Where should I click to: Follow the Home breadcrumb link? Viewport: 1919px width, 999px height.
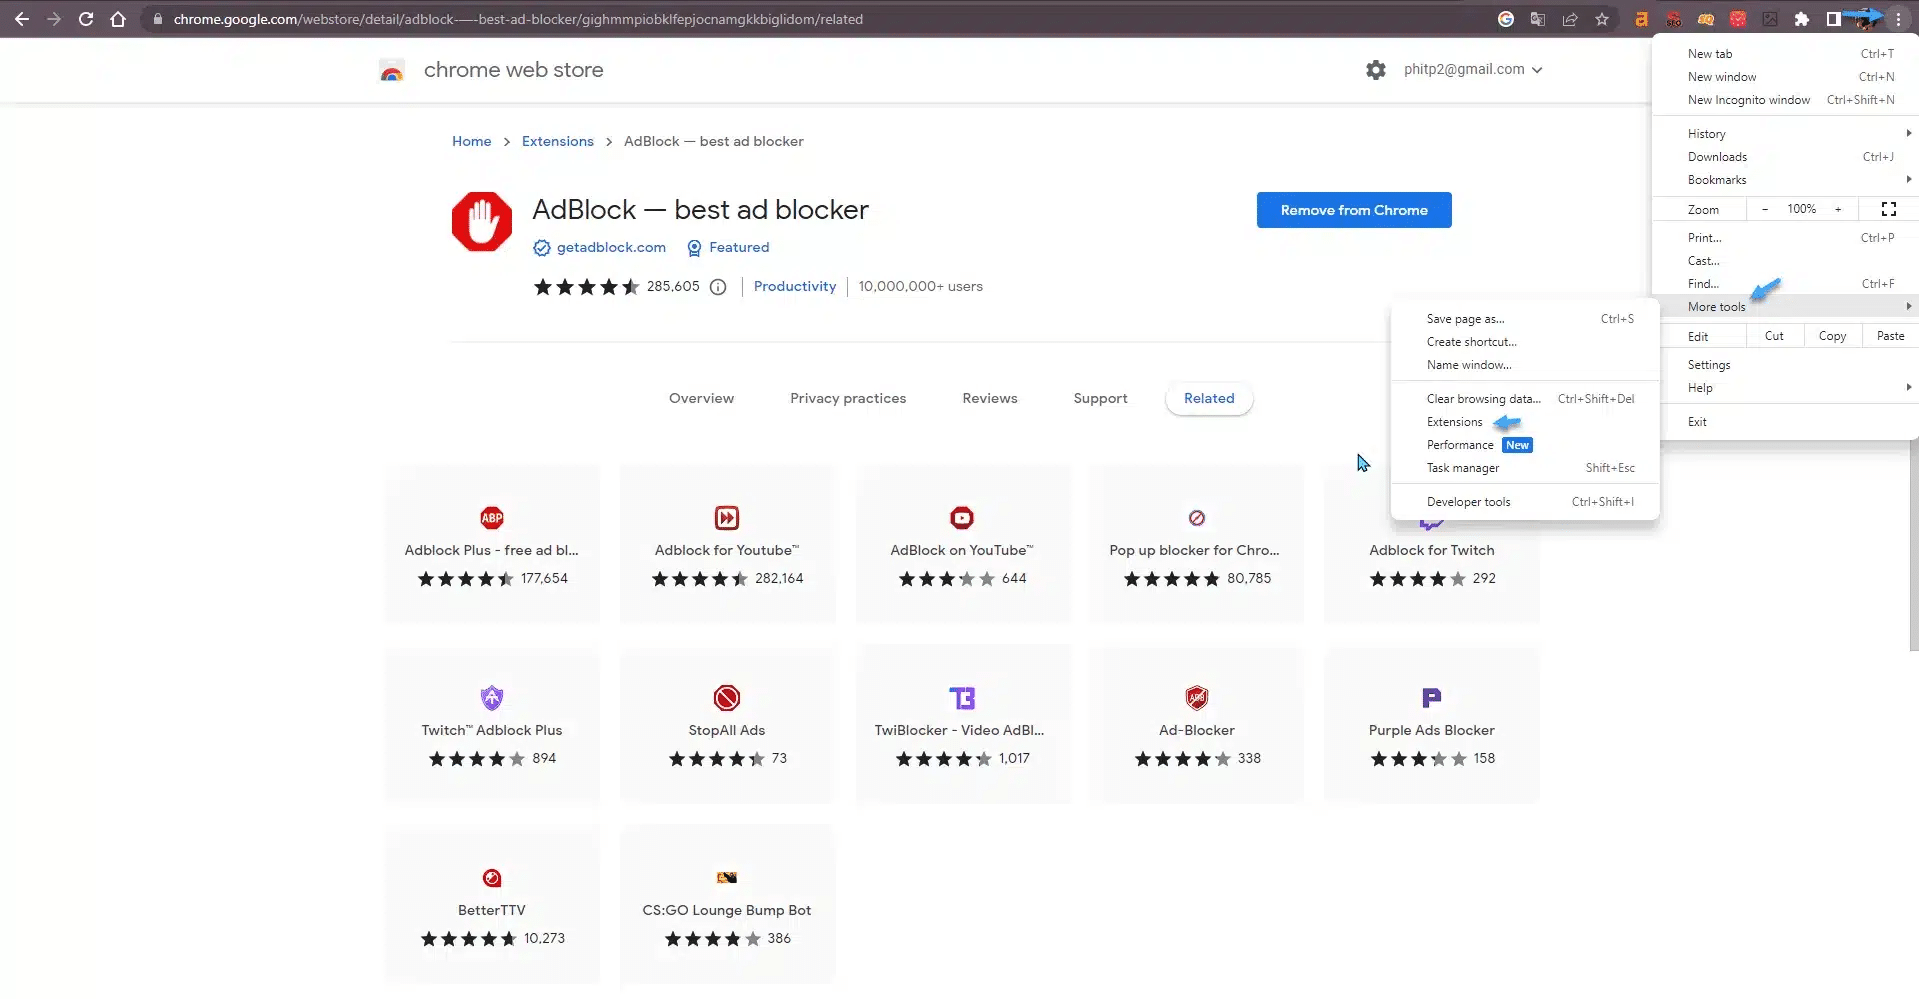471,141
